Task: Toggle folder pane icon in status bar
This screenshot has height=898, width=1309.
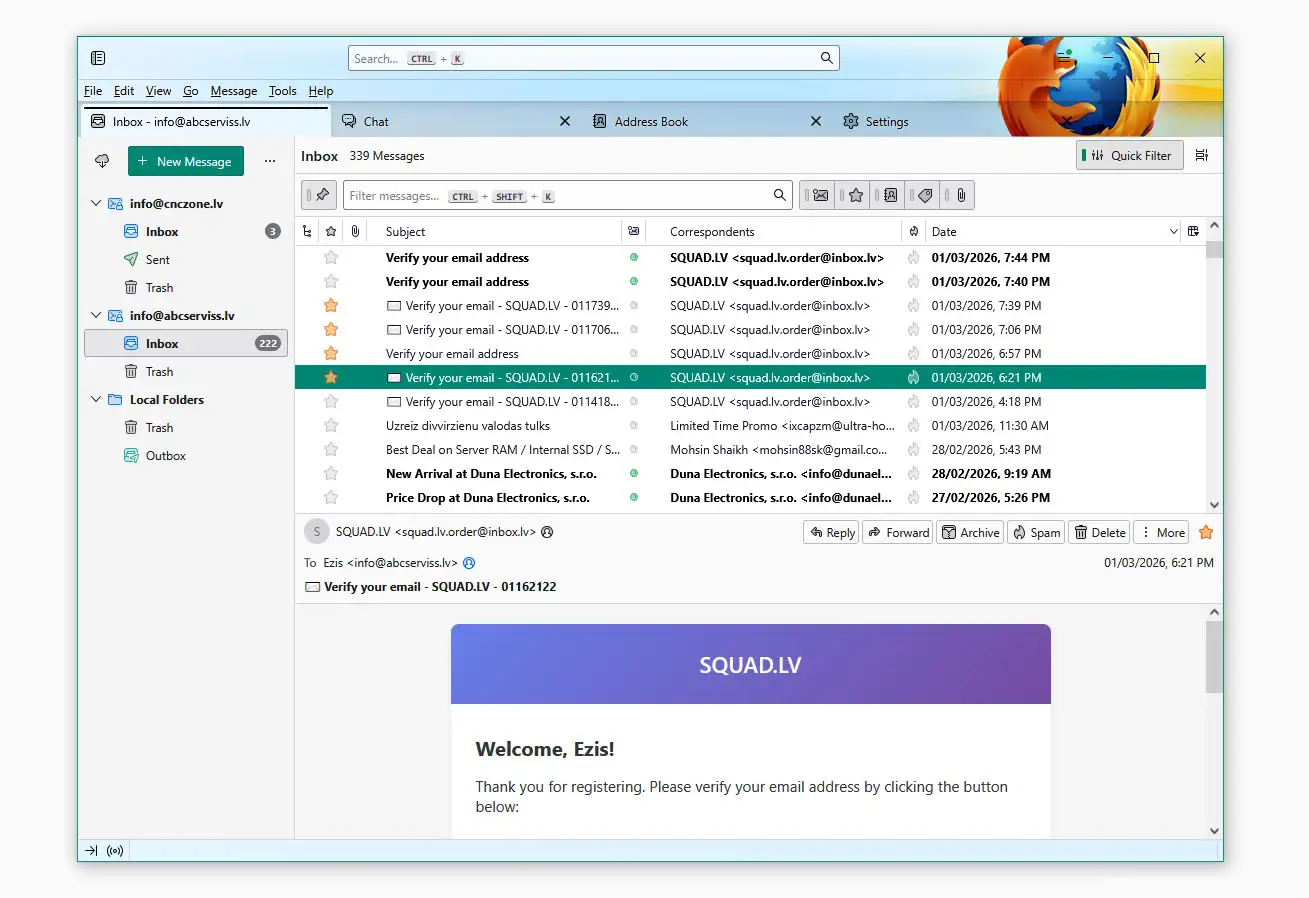Action: [91, 851]
